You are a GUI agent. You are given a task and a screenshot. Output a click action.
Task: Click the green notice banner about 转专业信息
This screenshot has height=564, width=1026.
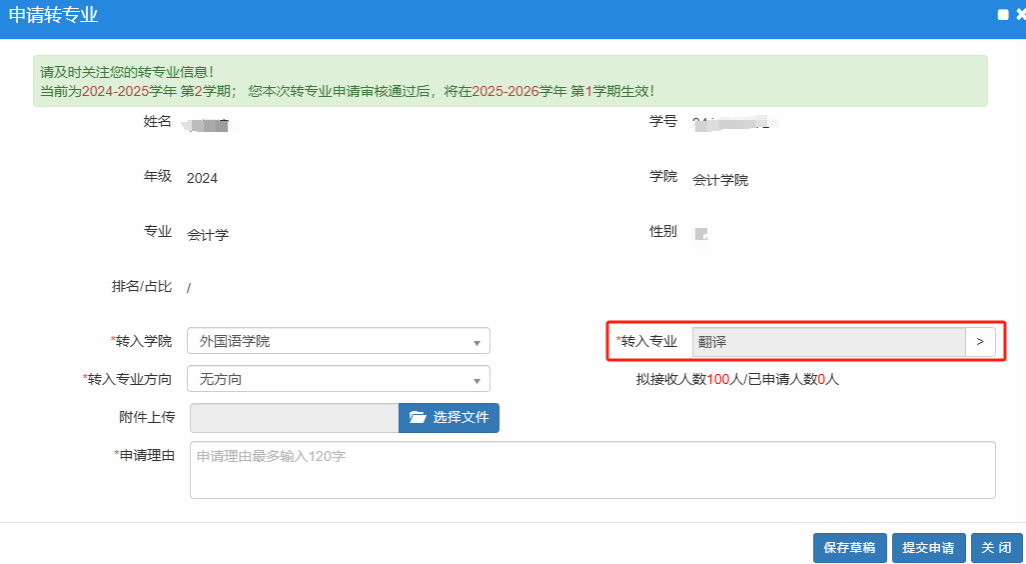(x=510, y=81)
